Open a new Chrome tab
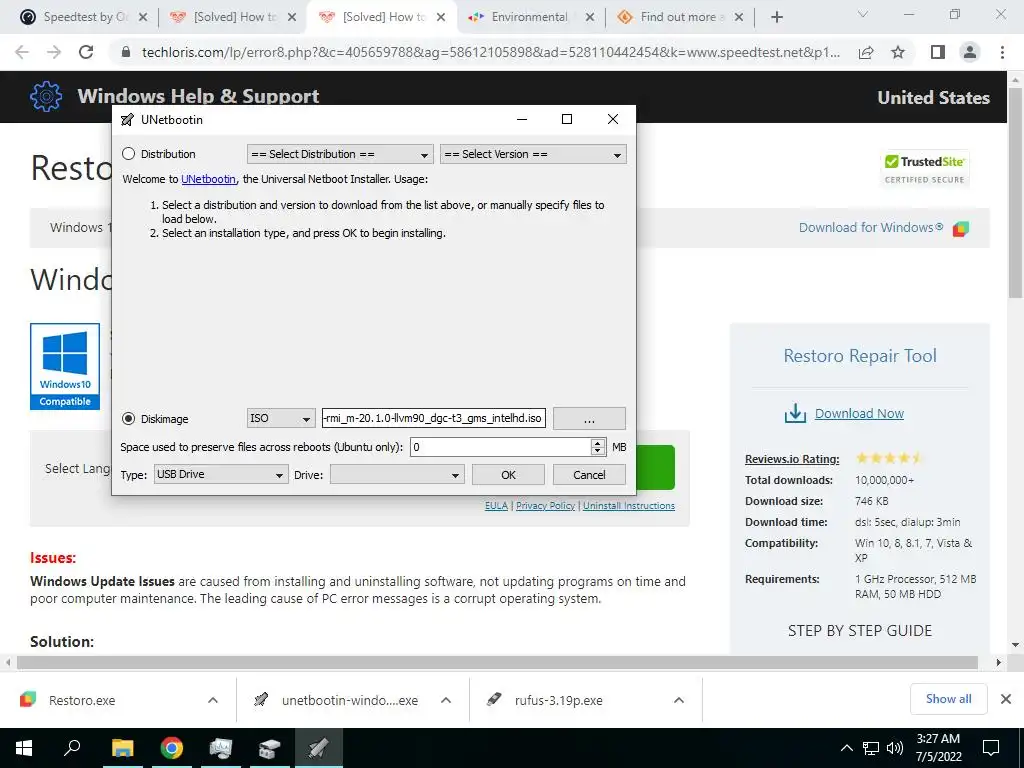 [x=776, y=17]
